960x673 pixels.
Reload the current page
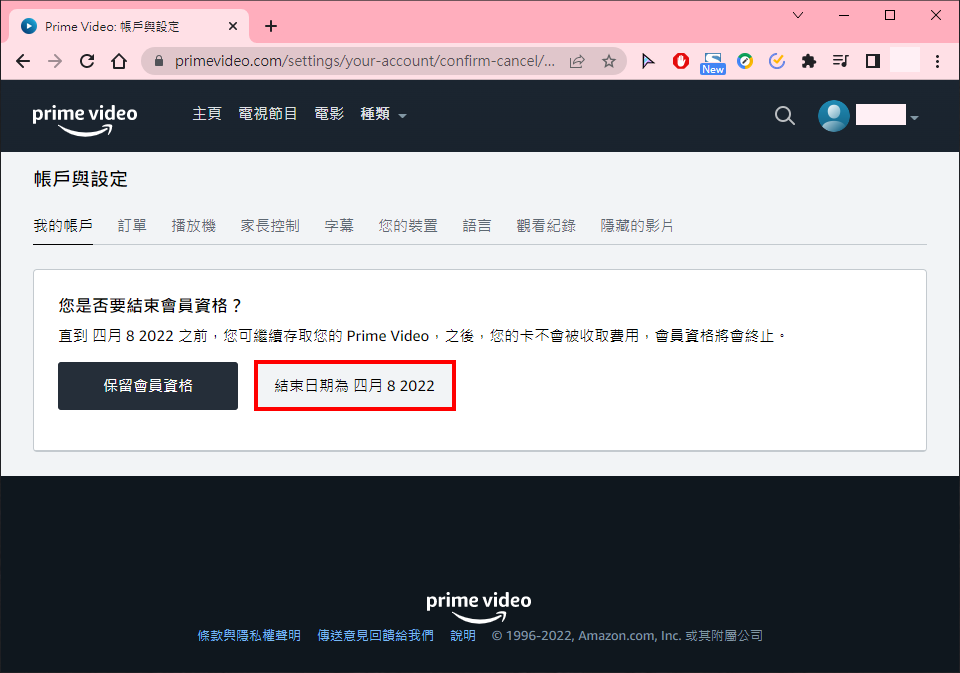click(x=87, y=61)
